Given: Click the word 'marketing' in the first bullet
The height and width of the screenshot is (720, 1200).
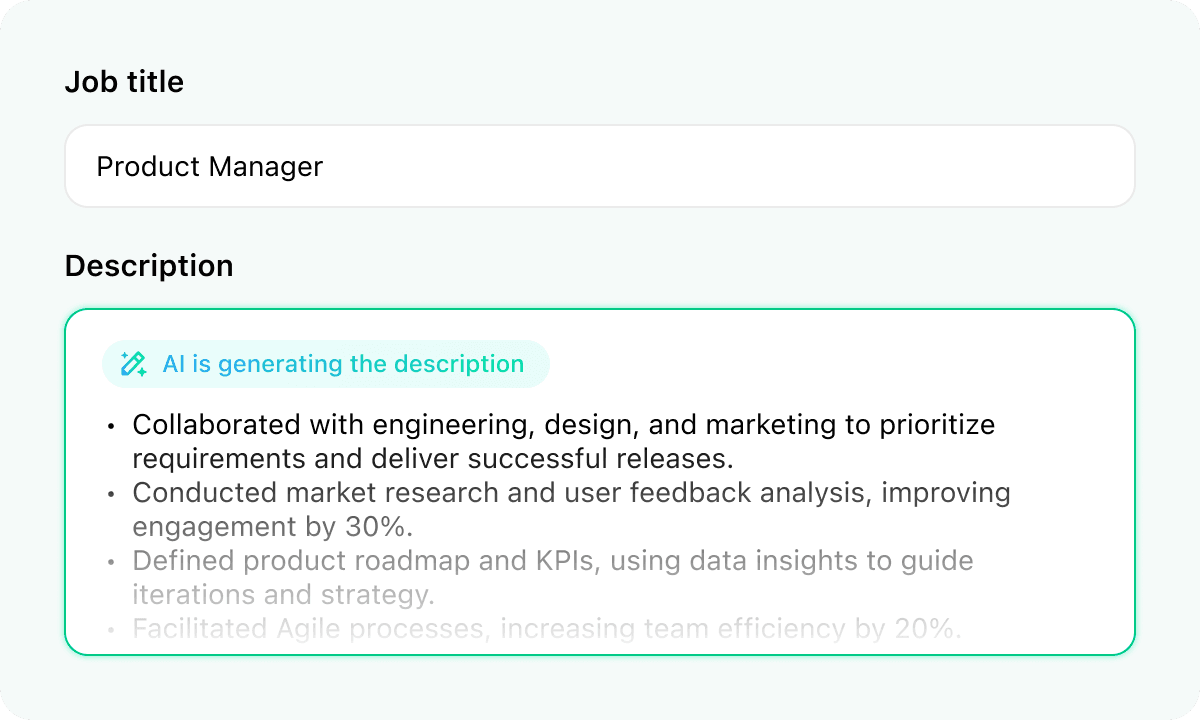Looking at the screenshot, I should tap(772, 425).
